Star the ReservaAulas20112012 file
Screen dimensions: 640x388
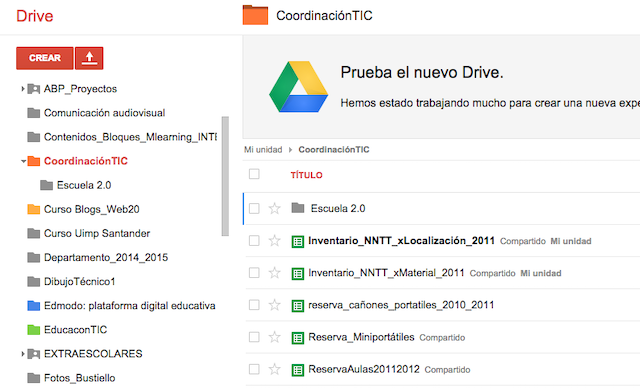[275, 369]
